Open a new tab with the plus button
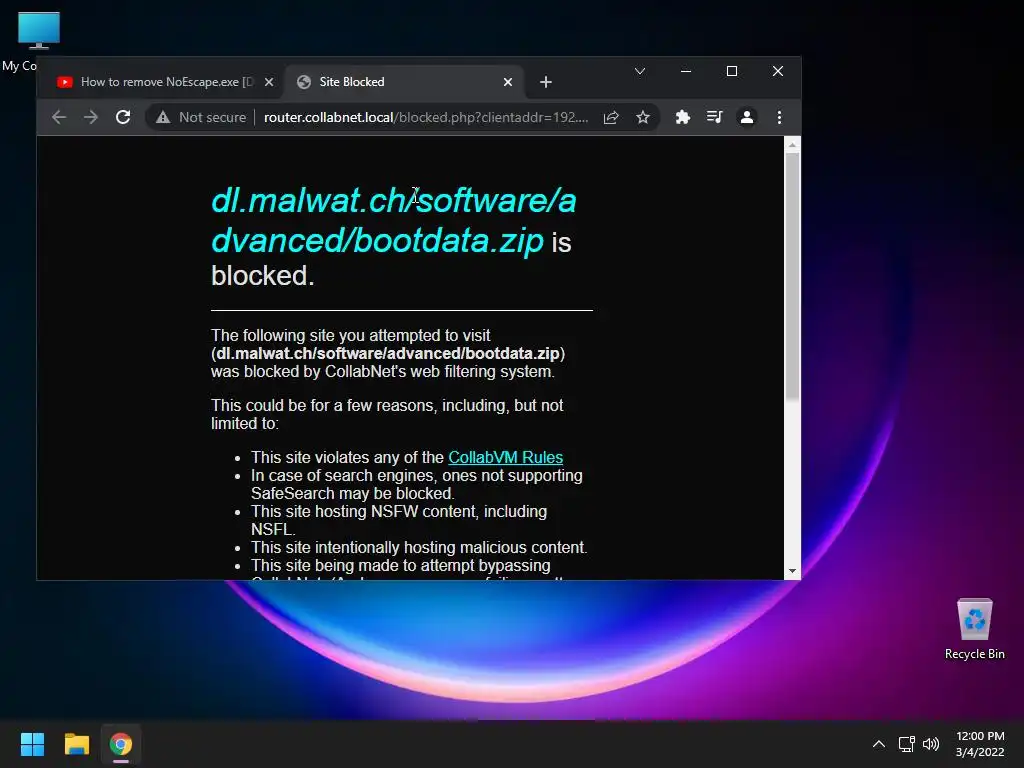 [x=546, y=82]
